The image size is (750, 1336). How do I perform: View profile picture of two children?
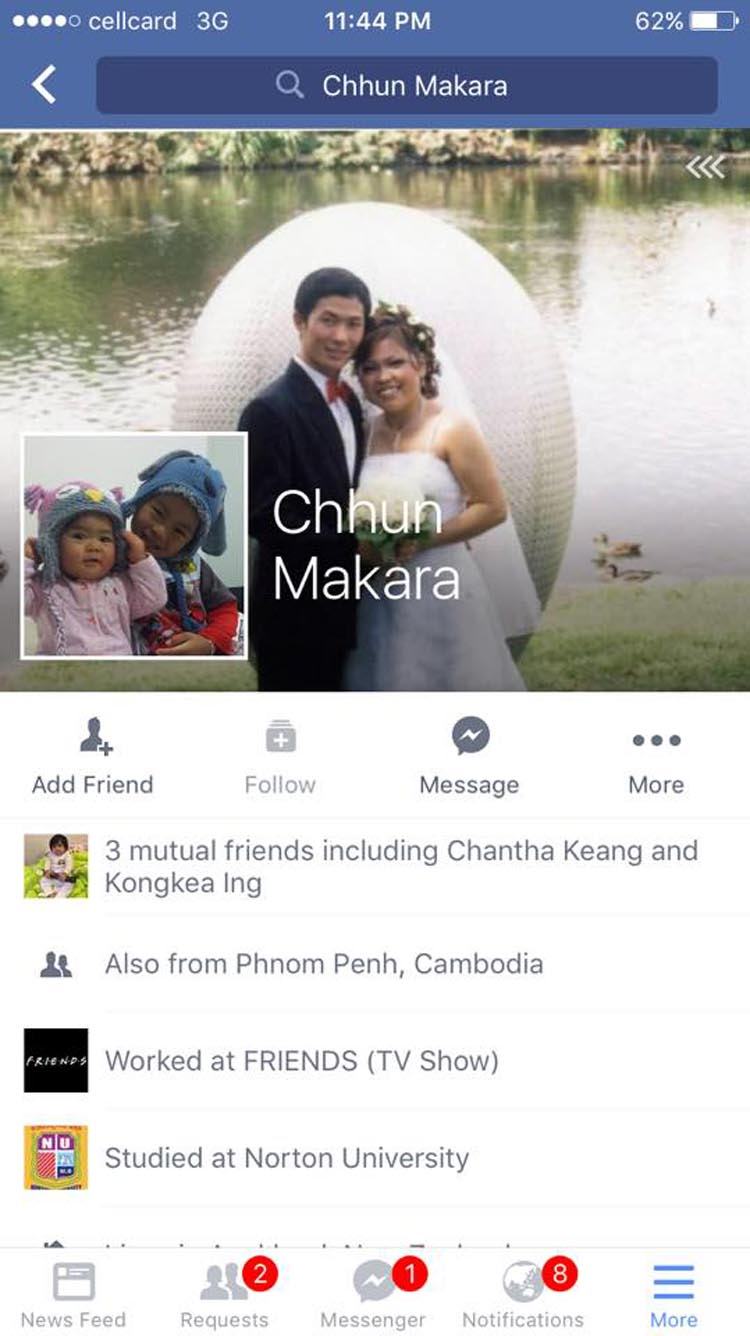[134, 546]
